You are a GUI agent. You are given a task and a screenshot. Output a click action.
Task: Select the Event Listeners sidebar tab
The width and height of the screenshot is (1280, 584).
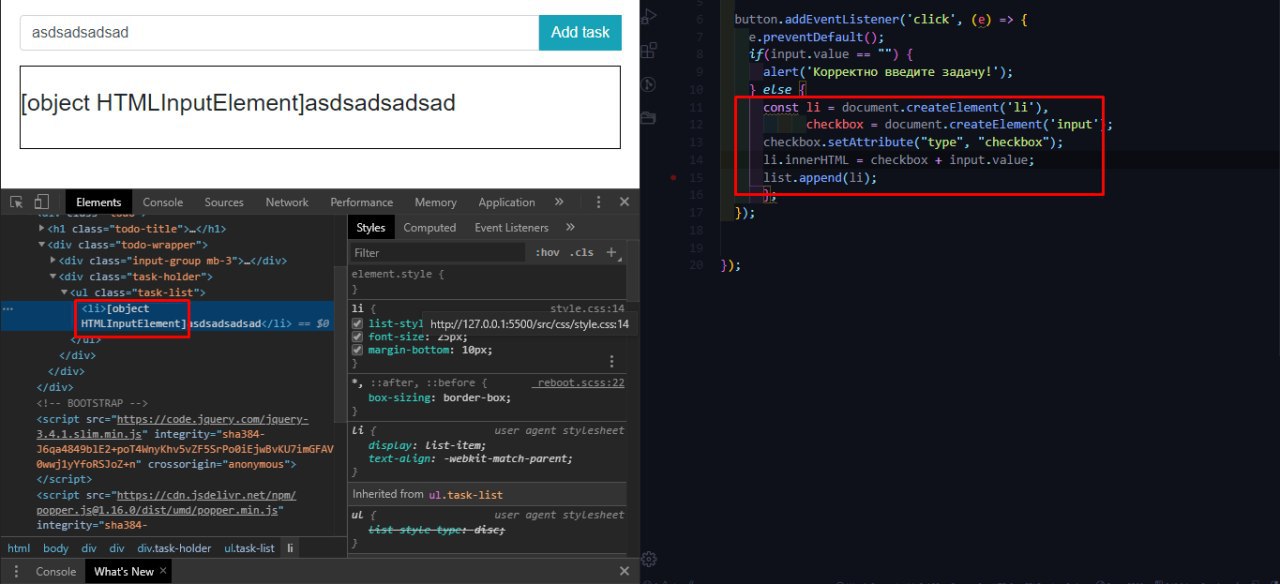[x=512, y=228]
